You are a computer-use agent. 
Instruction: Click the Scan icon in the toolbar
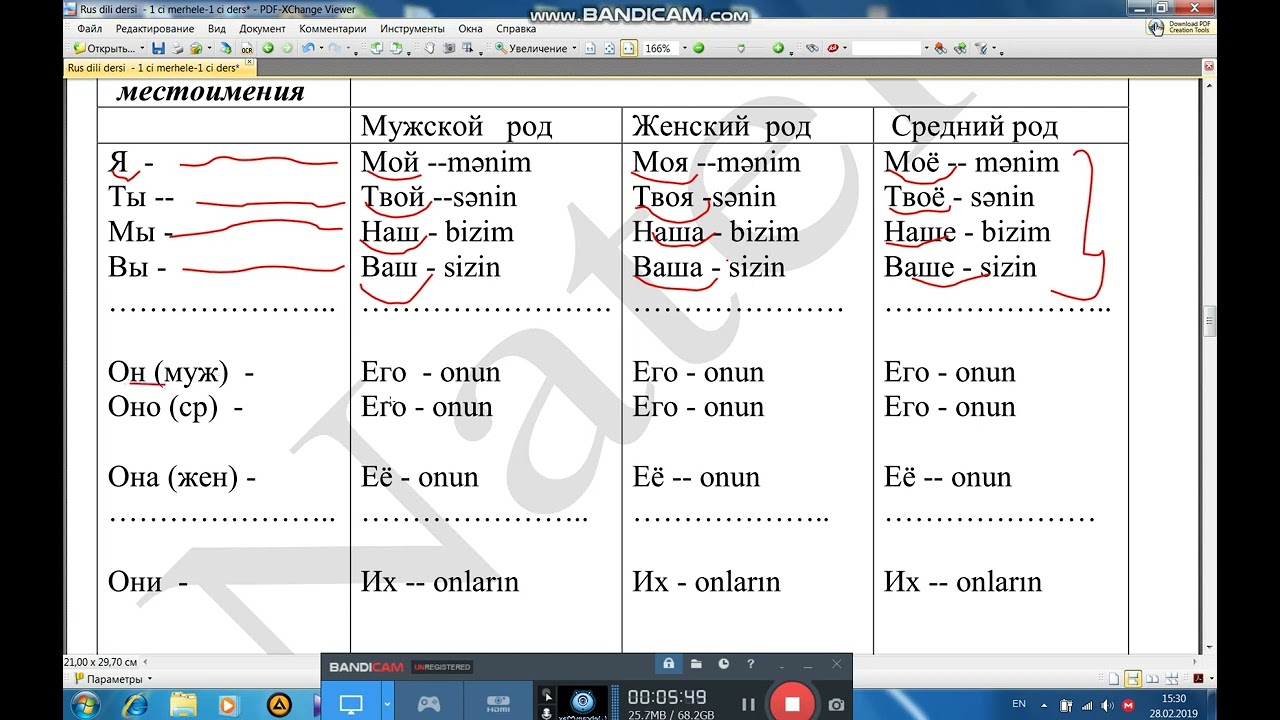point(224,48)
